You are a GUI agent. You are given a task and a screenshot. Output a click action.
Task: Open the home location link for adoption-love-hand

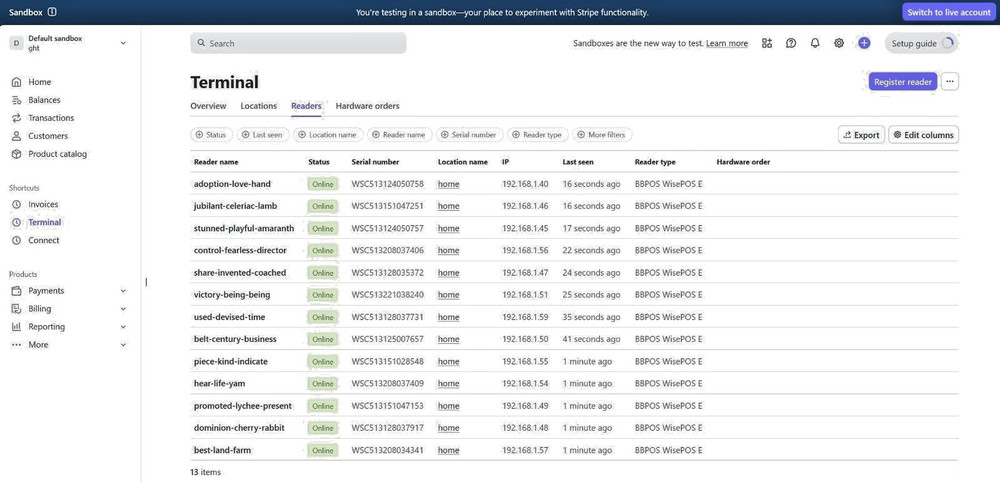448,184
